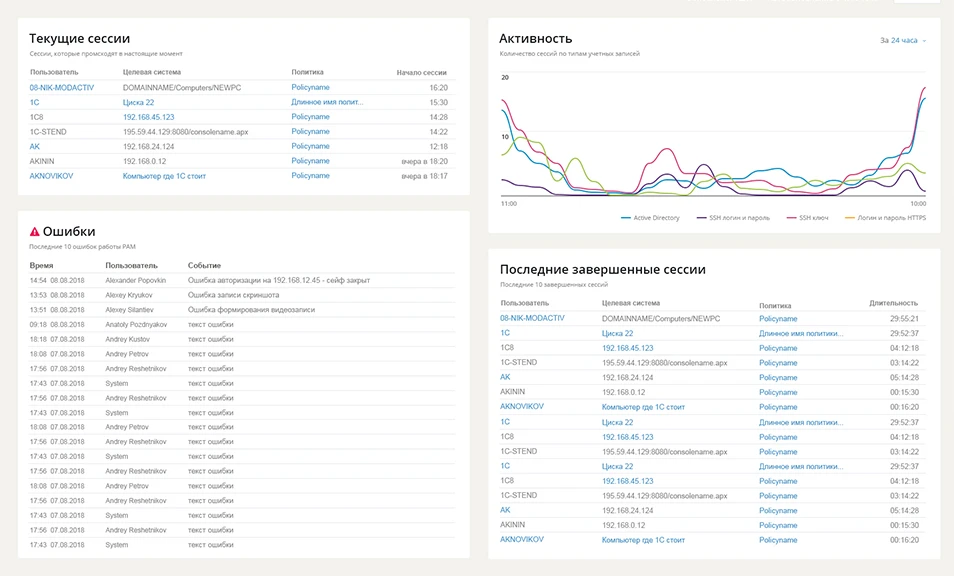The height and width of the screenshot is (576, 954).
Task: Open Policyname for session "вчера в 18:20"
Action: [310, 161]
